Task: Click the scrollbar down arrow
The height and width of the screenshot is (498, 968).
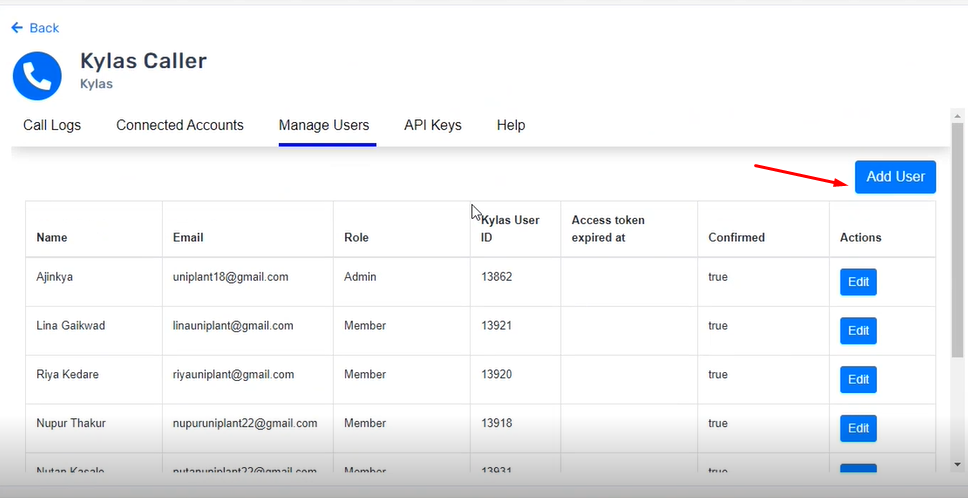Action: pos(958,464)
